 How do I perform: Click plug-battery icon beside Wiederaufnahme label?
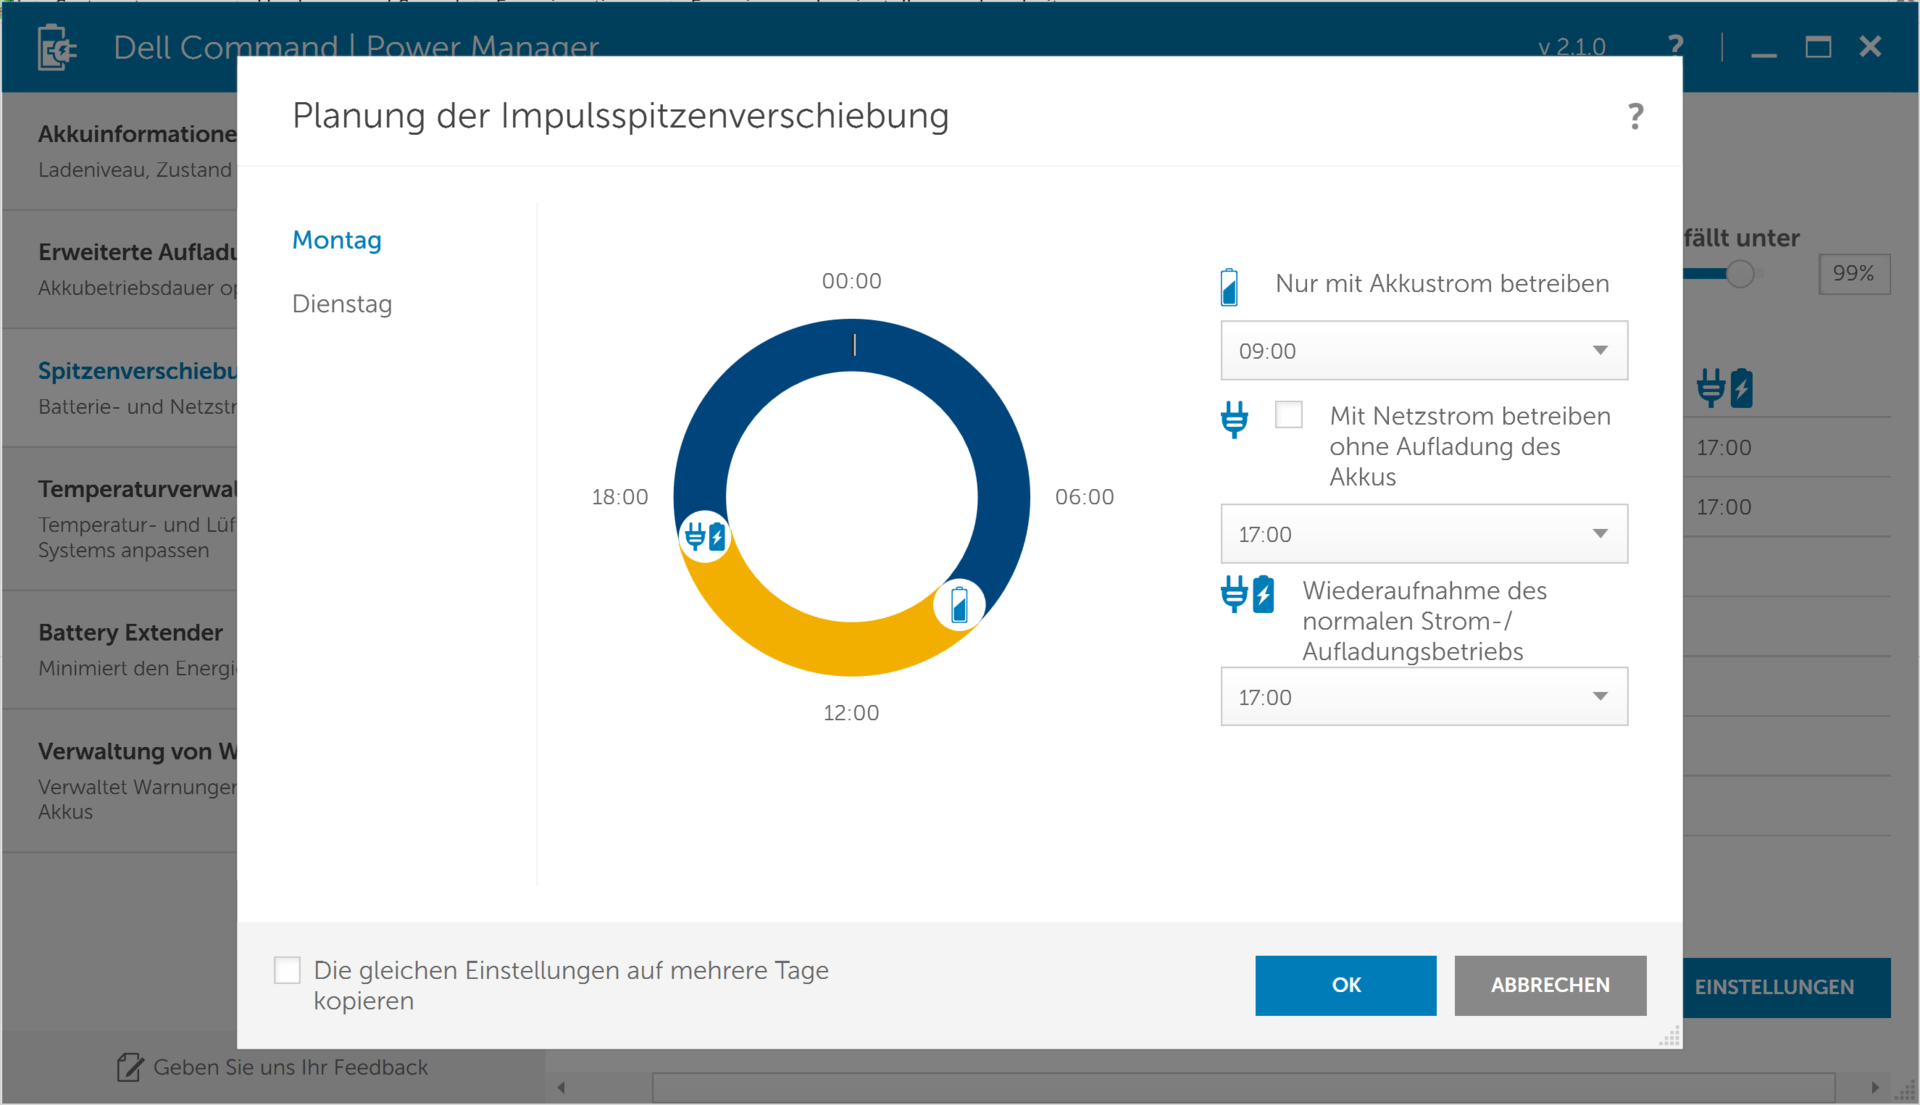click(x=1247, y=594)
